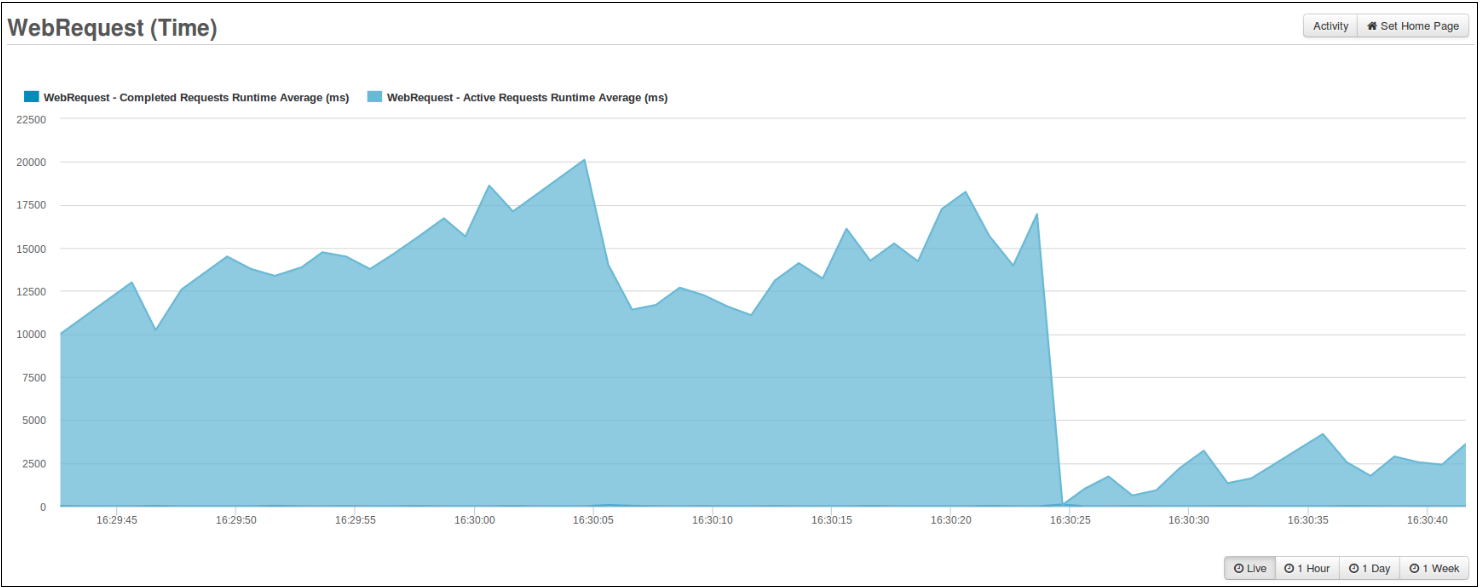The width and height of the screenshot is (1480, 587).
Task: Switch to the 1 Day view
Action: (x=1369, y=568)
